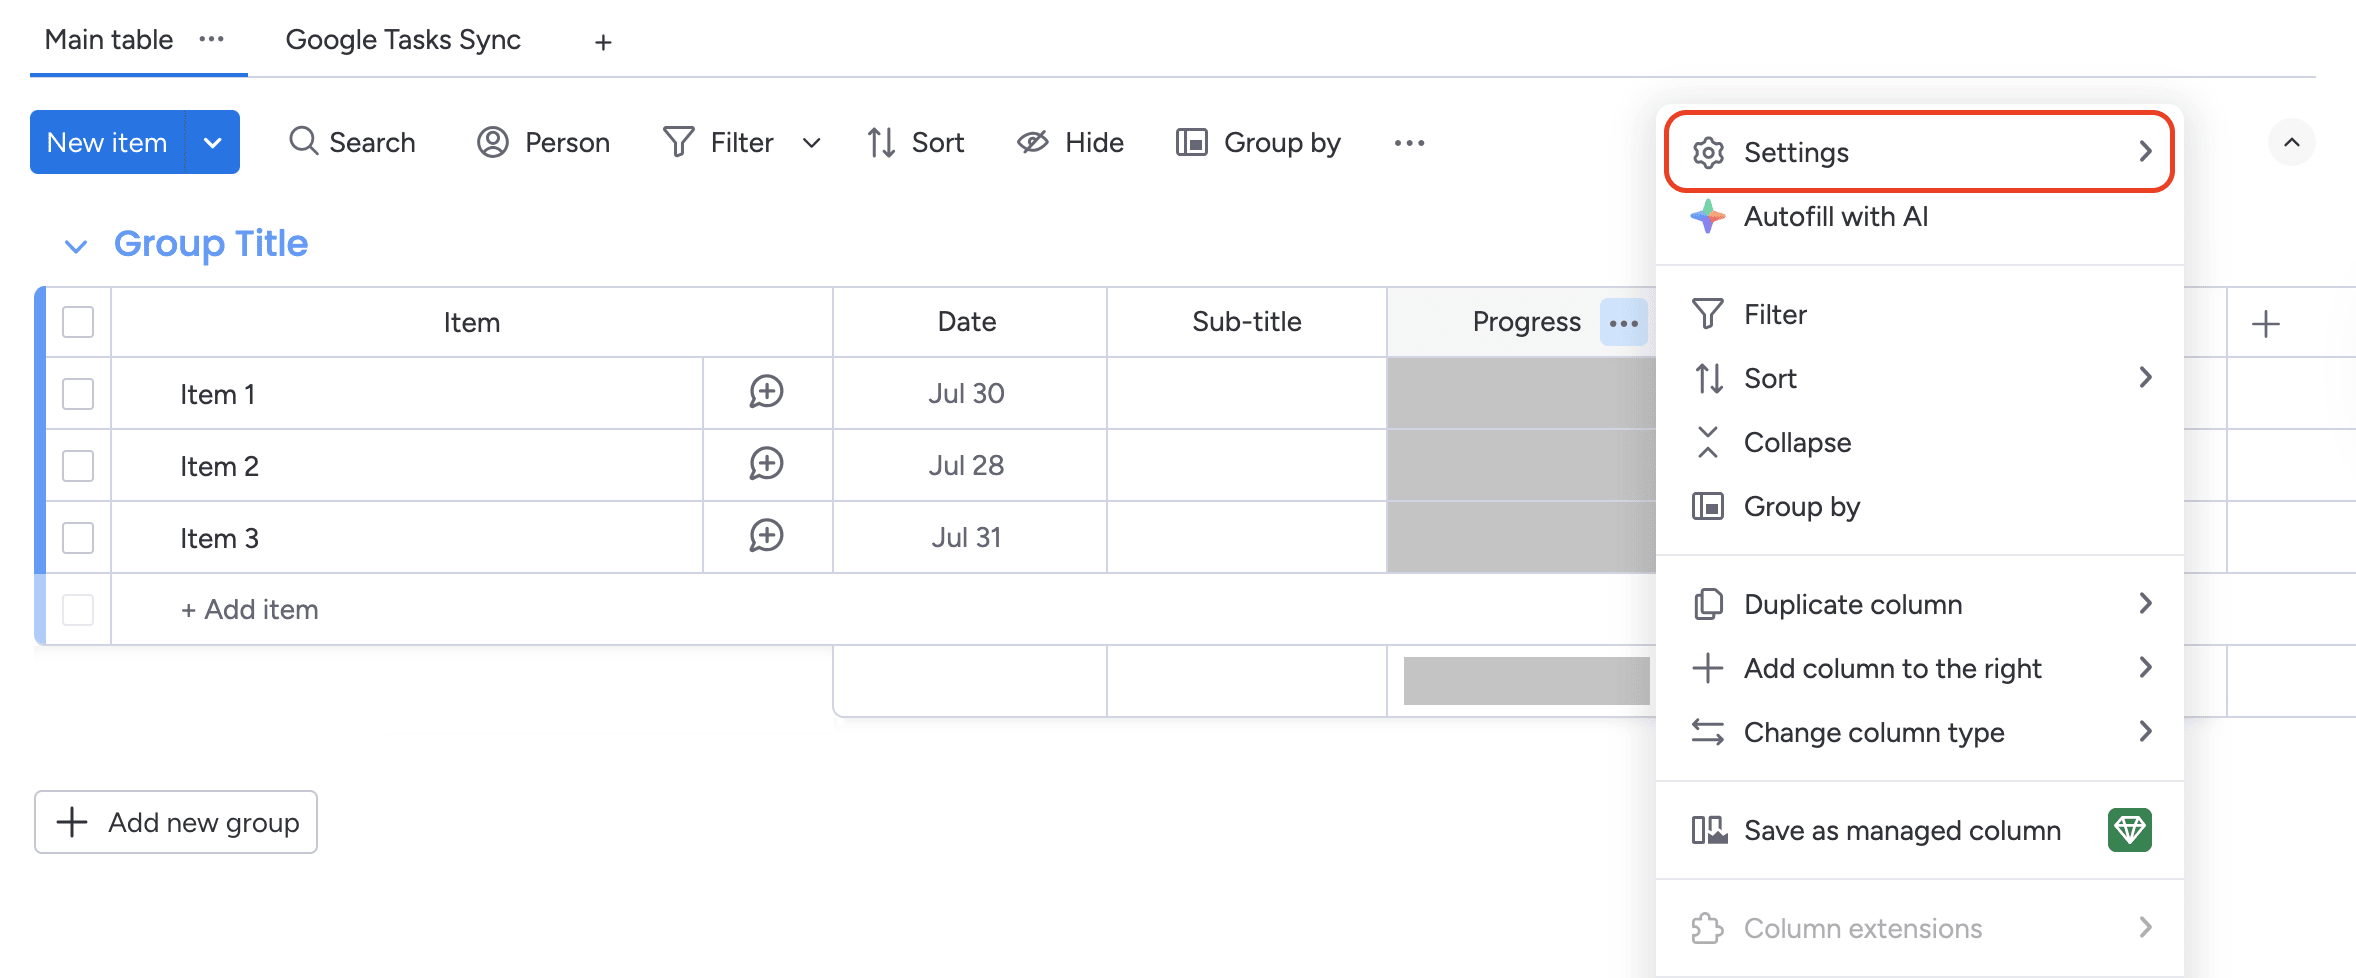
Task: Collapse header with up chevron button
Action: click(x=2292, y=142)
